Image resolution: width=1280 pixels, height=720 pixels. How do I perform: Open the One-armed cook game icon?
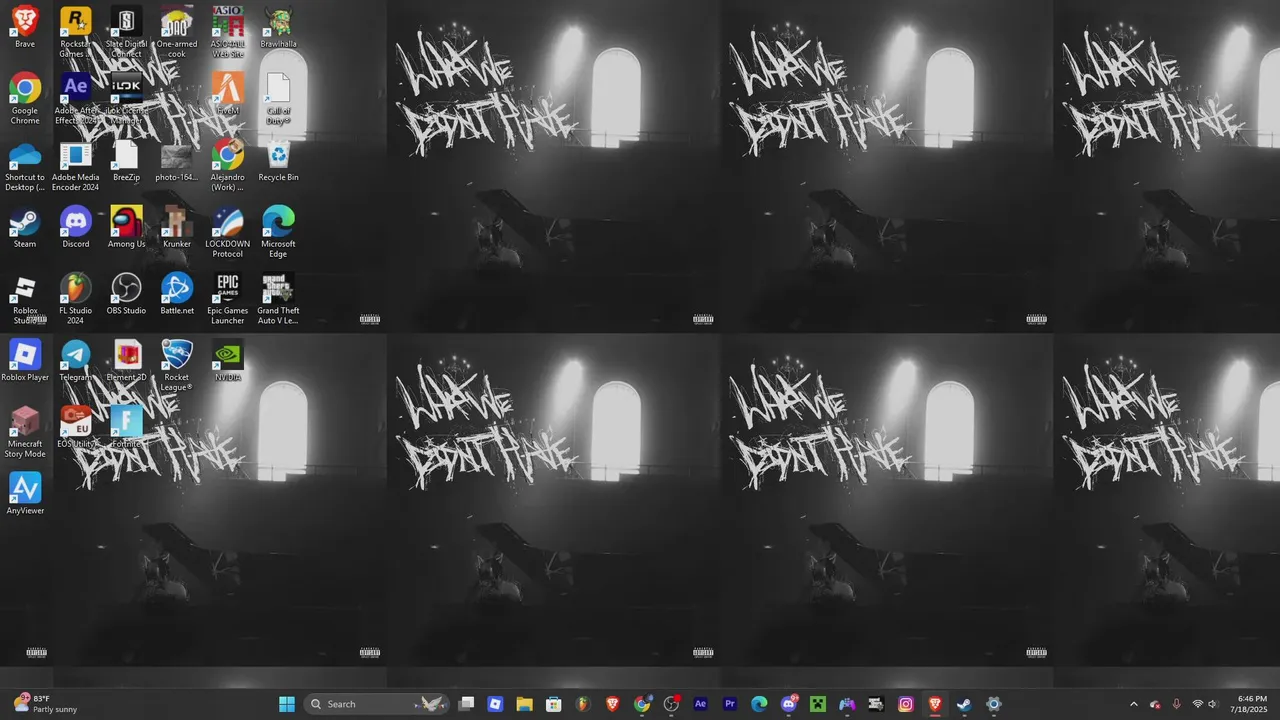click(177, 31)
